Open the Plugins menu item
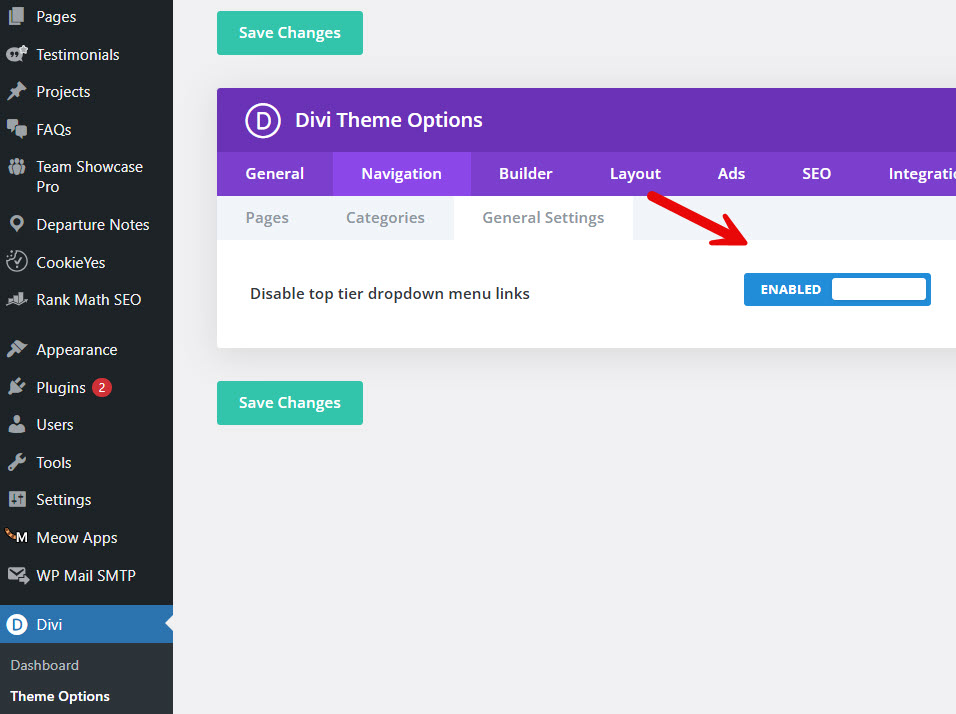956x714 pixels. pyautogui.click(x=61, y=388)
